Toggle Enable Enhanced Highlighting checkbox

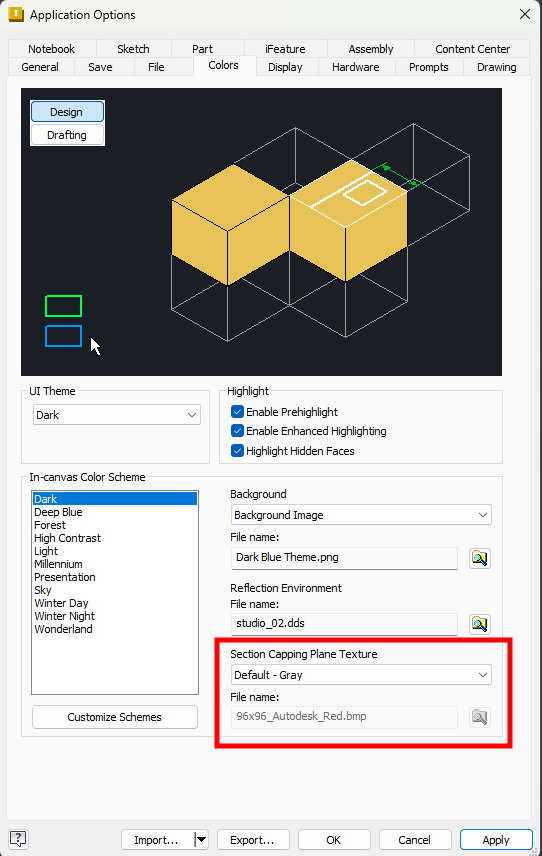[237, 431]
